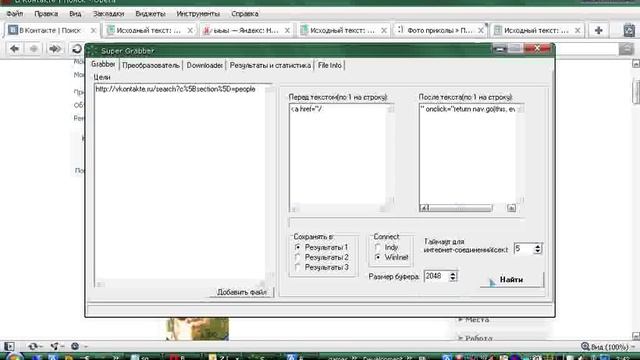Image resolution: width=640 pixels, height=360 pixels.
Task: Open Opera closed tabs trash icon
Action: 629,30
